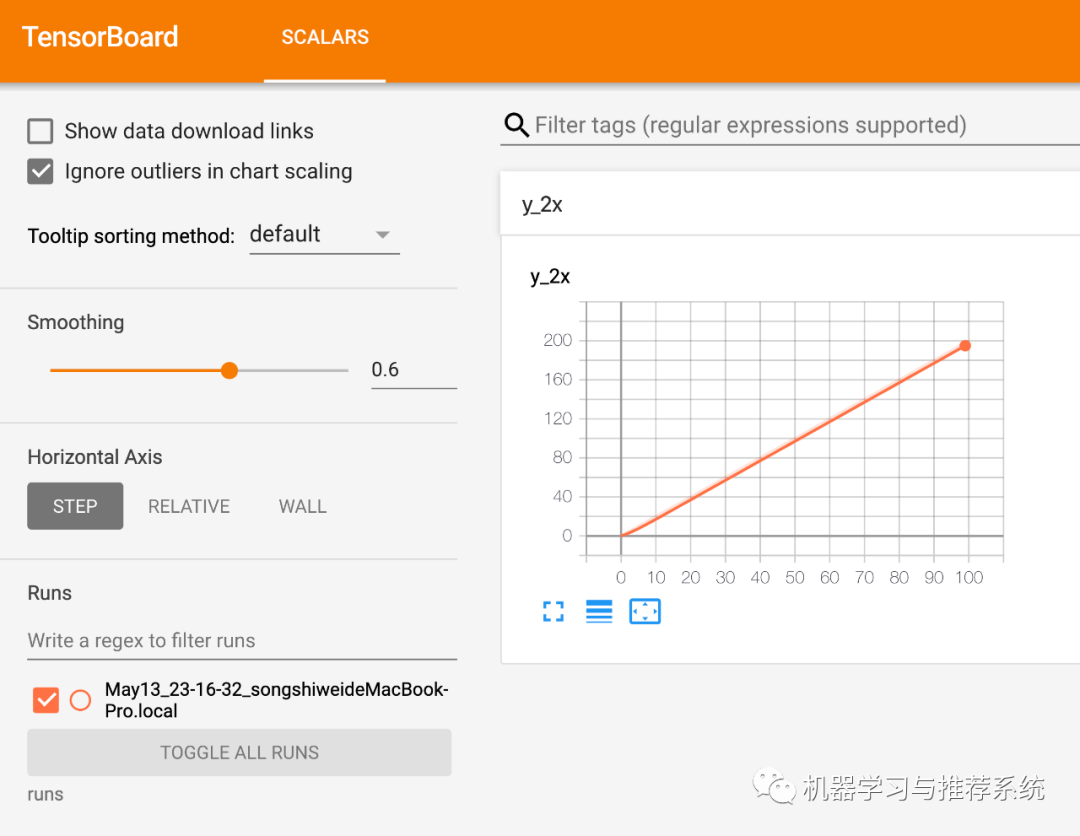Switch to the SCALARS tab
1080x836 pixels.
pos(325,37)
